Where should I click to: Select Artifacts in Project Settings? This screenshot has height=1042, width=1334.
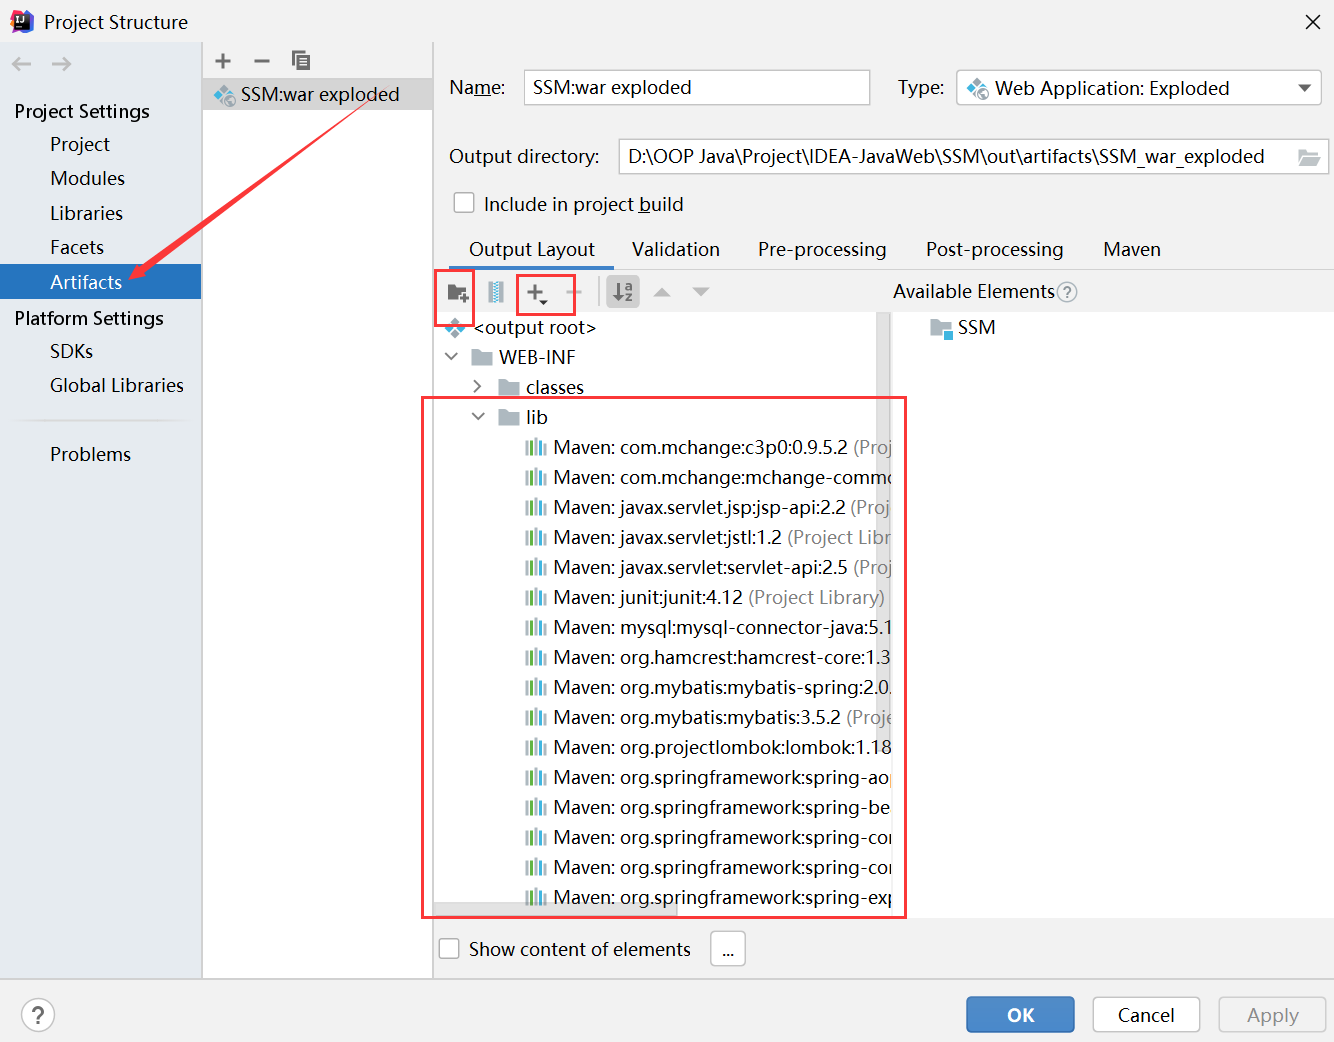click(100, 282)
